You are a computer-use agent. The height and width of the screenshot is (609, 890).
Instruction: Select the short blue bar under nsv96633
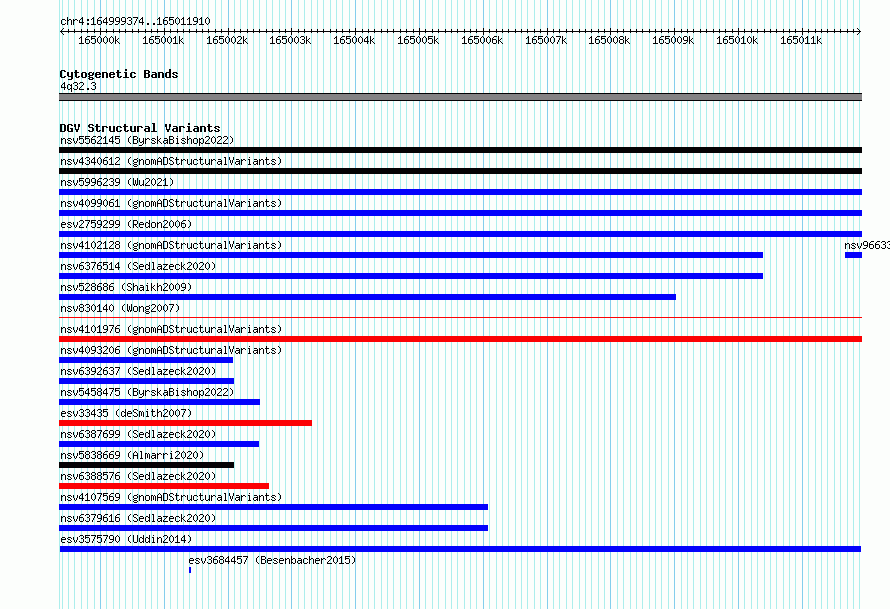[853, 255]
